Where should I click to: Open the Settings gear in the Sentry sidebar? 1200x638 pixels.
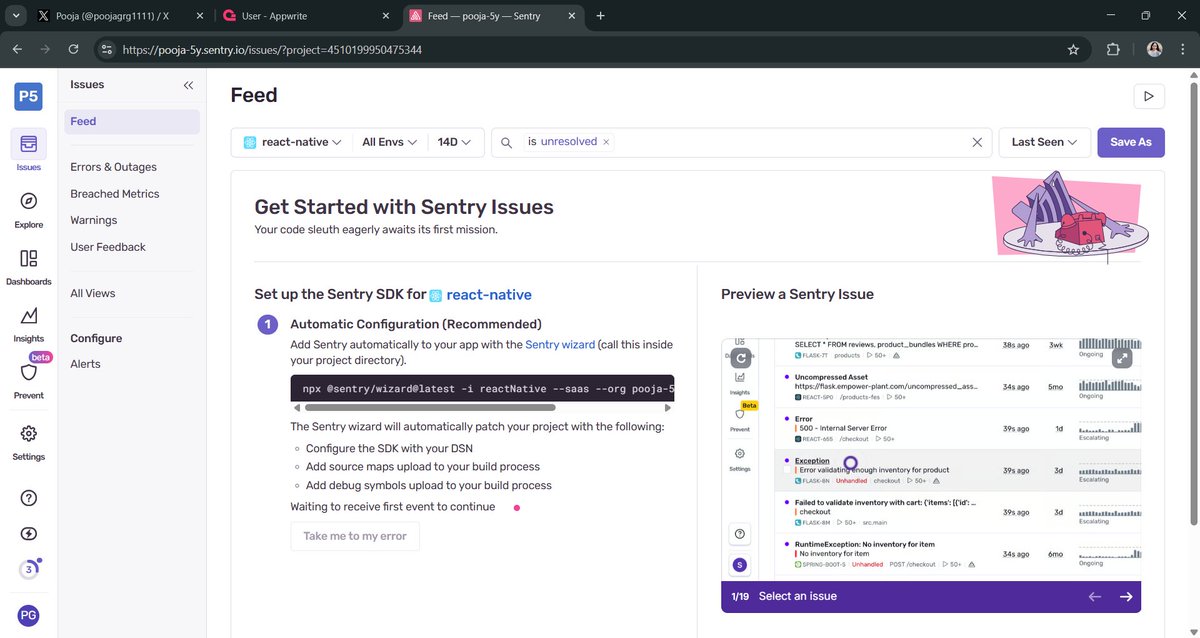pyautogui.click(x=29, y=434)
